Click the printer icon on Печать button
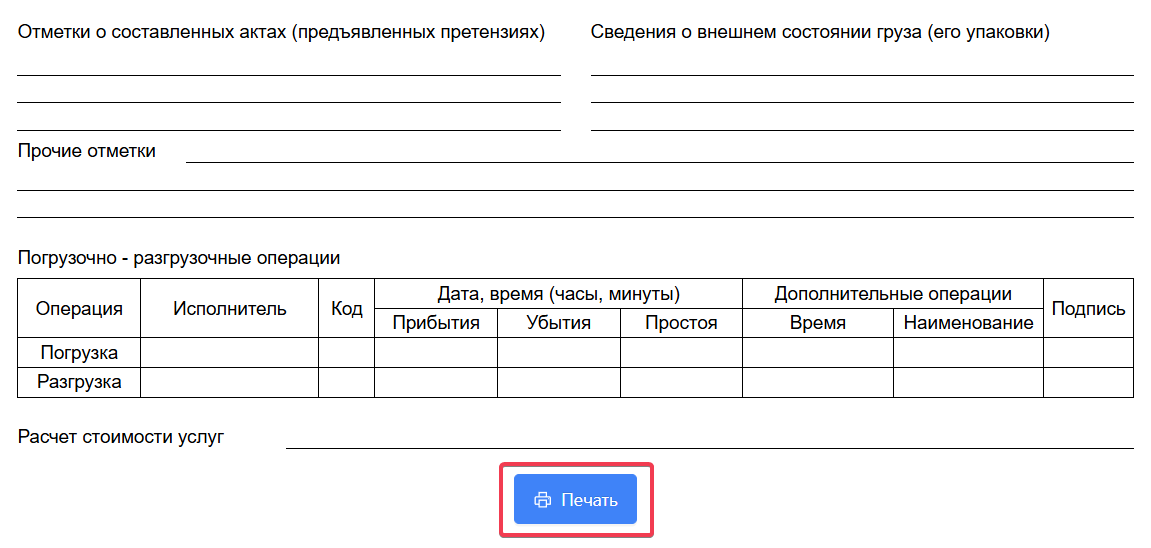This screenshot has height=548, width=1151. coord(542,500)
